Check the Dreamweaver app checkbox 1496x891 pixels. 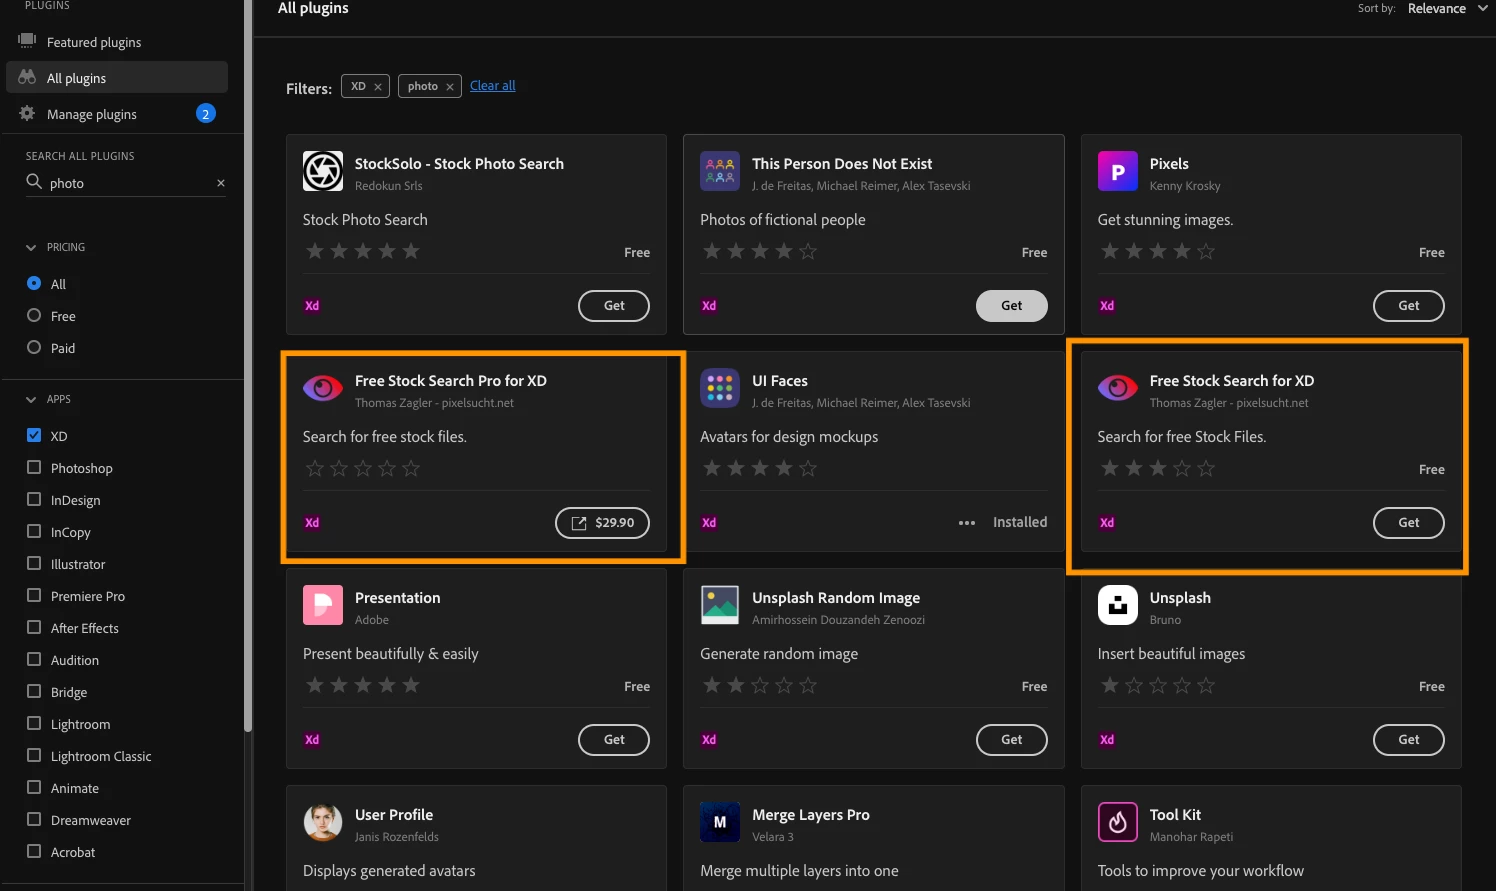pos(34,819)
